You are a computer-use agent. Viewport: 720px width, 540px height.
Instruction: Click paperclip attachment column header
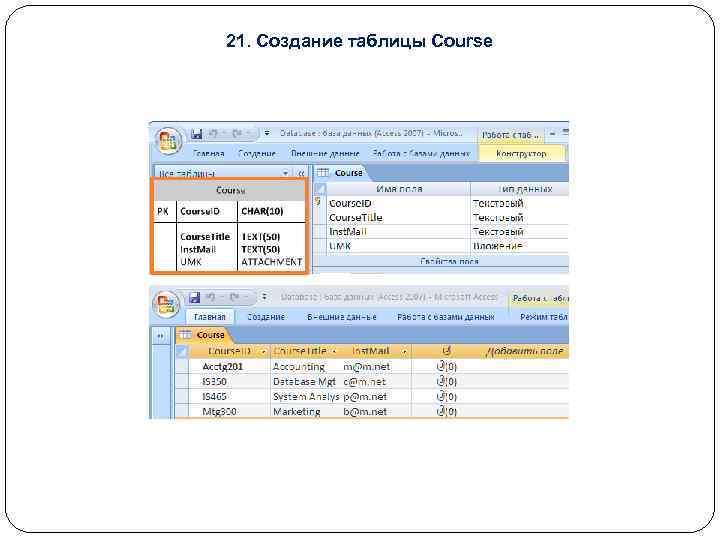(x=445, y=352)
